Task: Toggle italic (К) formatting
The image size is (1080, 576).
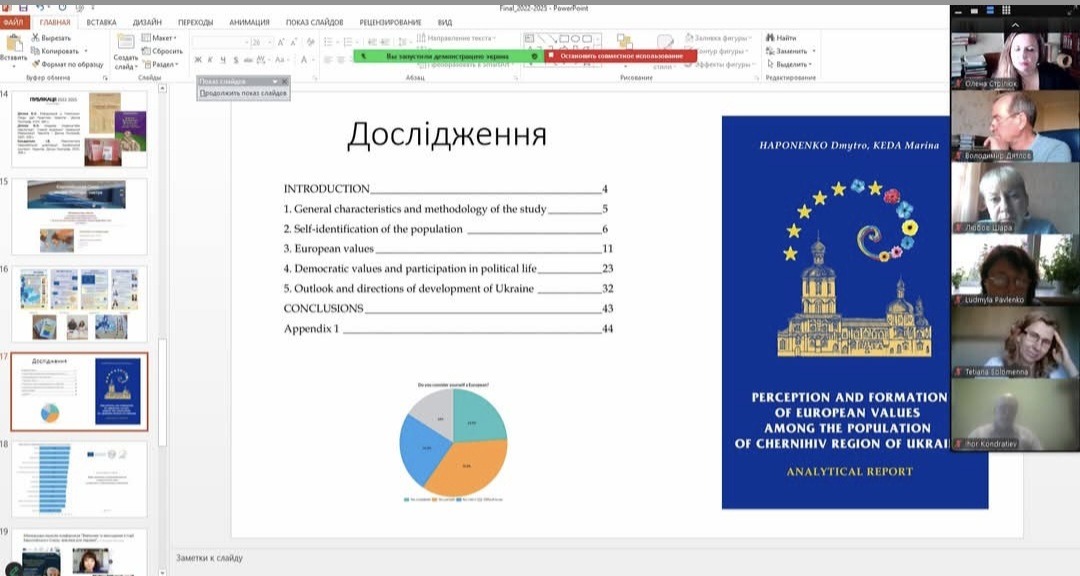Action: [210, 60]
